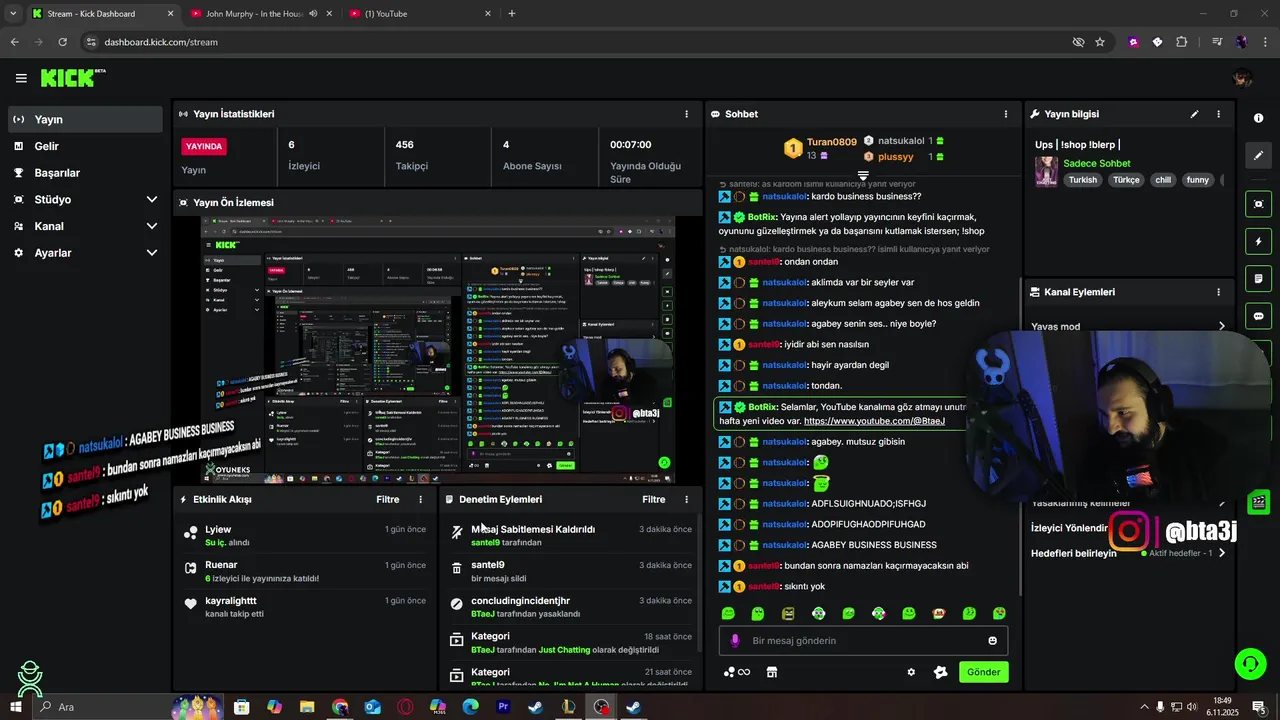This screenshot has height=720, width=1280.
Task: Open Kanal Eylemleri panel three-dot menu
Action: click(x=1218, y=292)
